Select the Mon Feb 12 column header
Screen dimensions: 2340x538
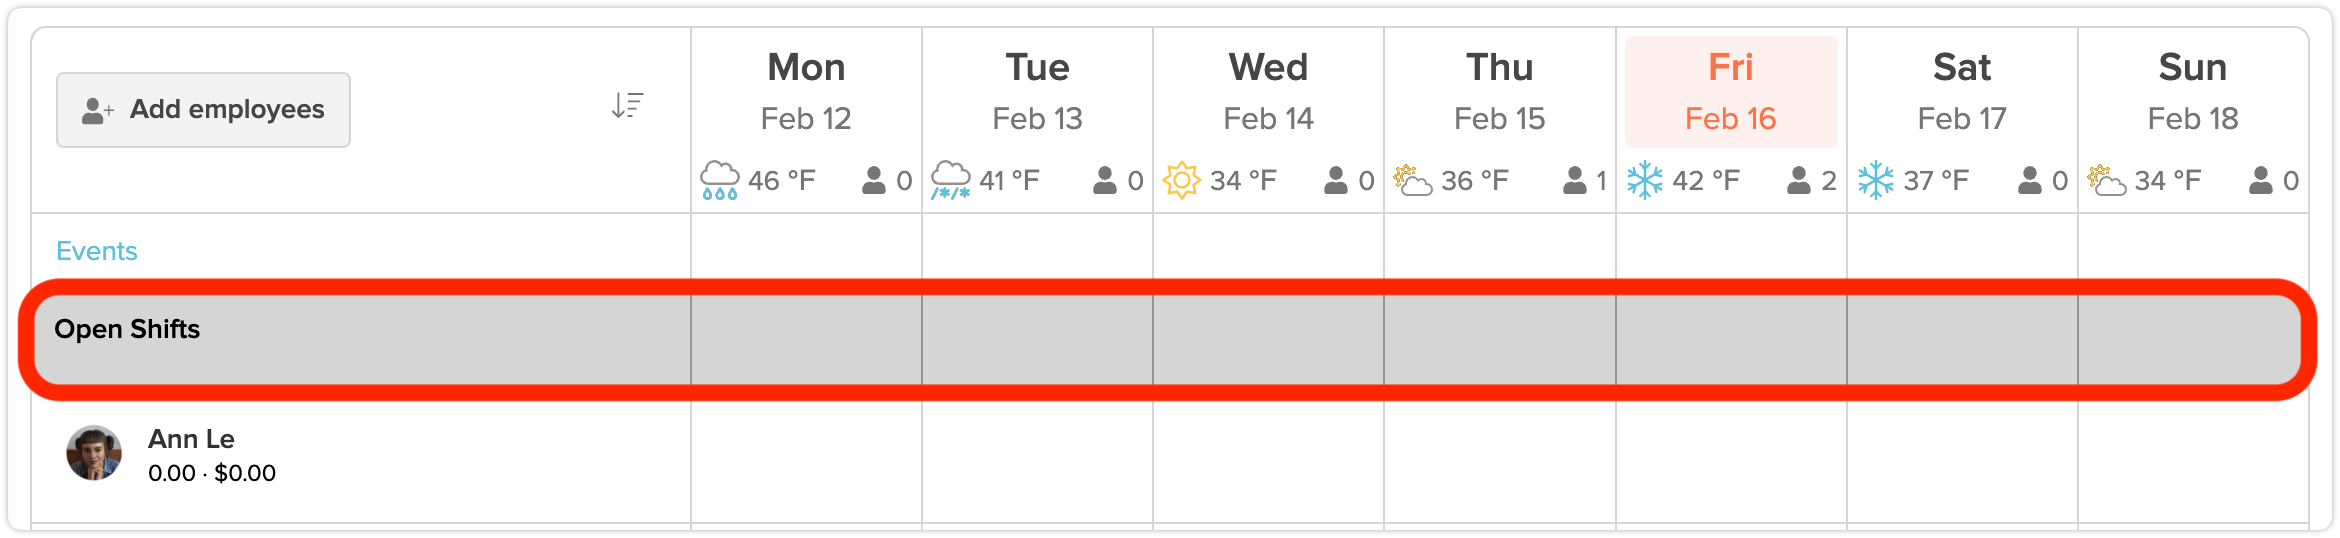[806, 92]
